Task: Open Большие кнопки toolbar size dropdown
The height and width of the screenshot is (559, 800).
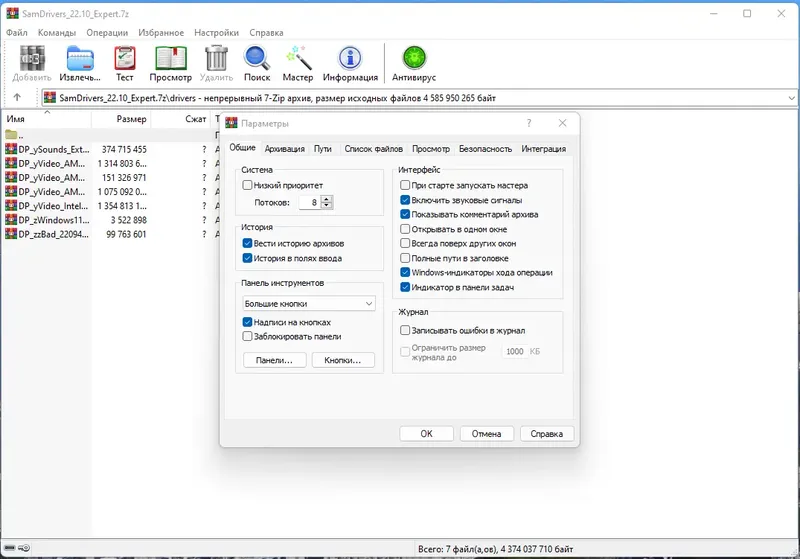Action: coord(309,303)
